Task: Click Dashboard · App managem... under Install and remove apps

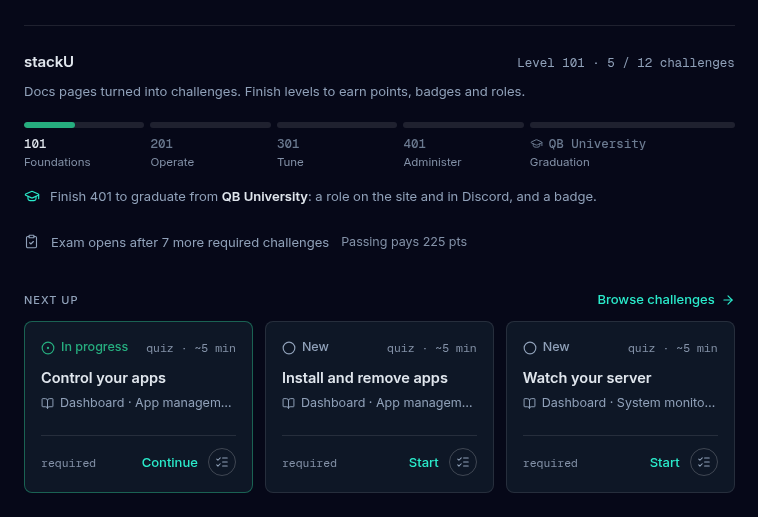Action: [387, 403]
